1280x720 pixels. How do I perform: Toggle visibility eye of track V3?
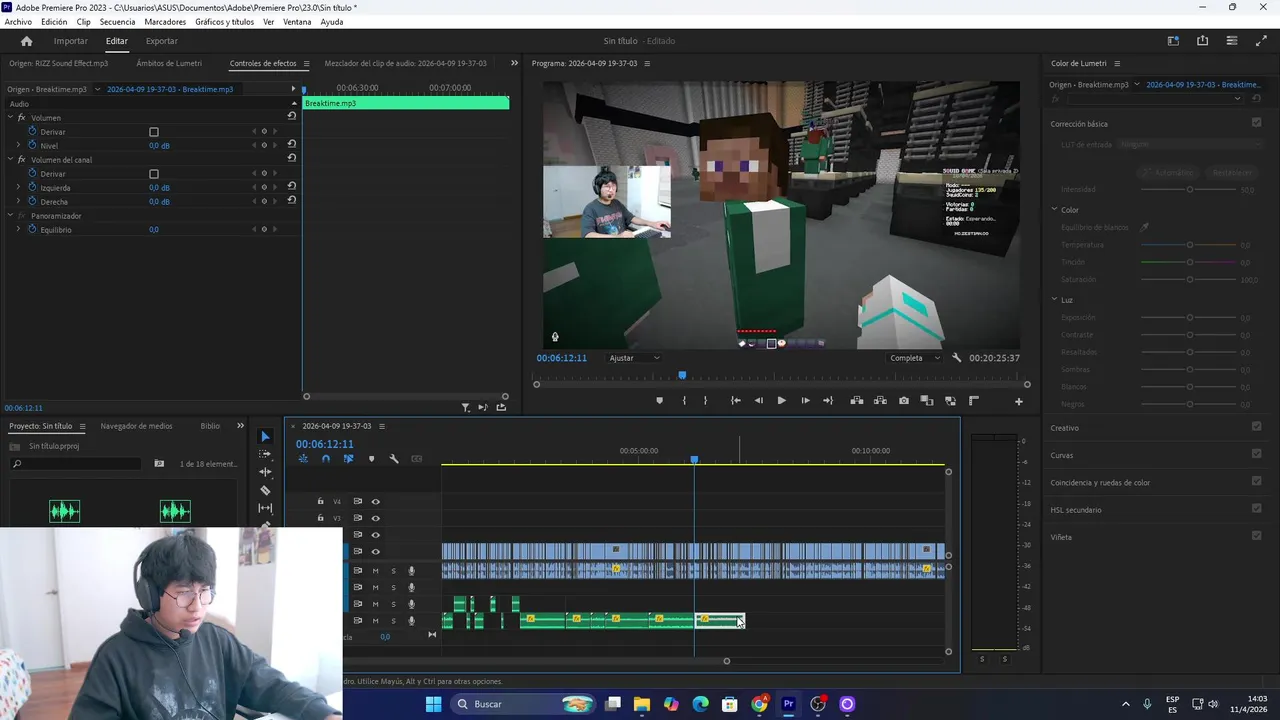pyautogui.click(x=376, y=518)
